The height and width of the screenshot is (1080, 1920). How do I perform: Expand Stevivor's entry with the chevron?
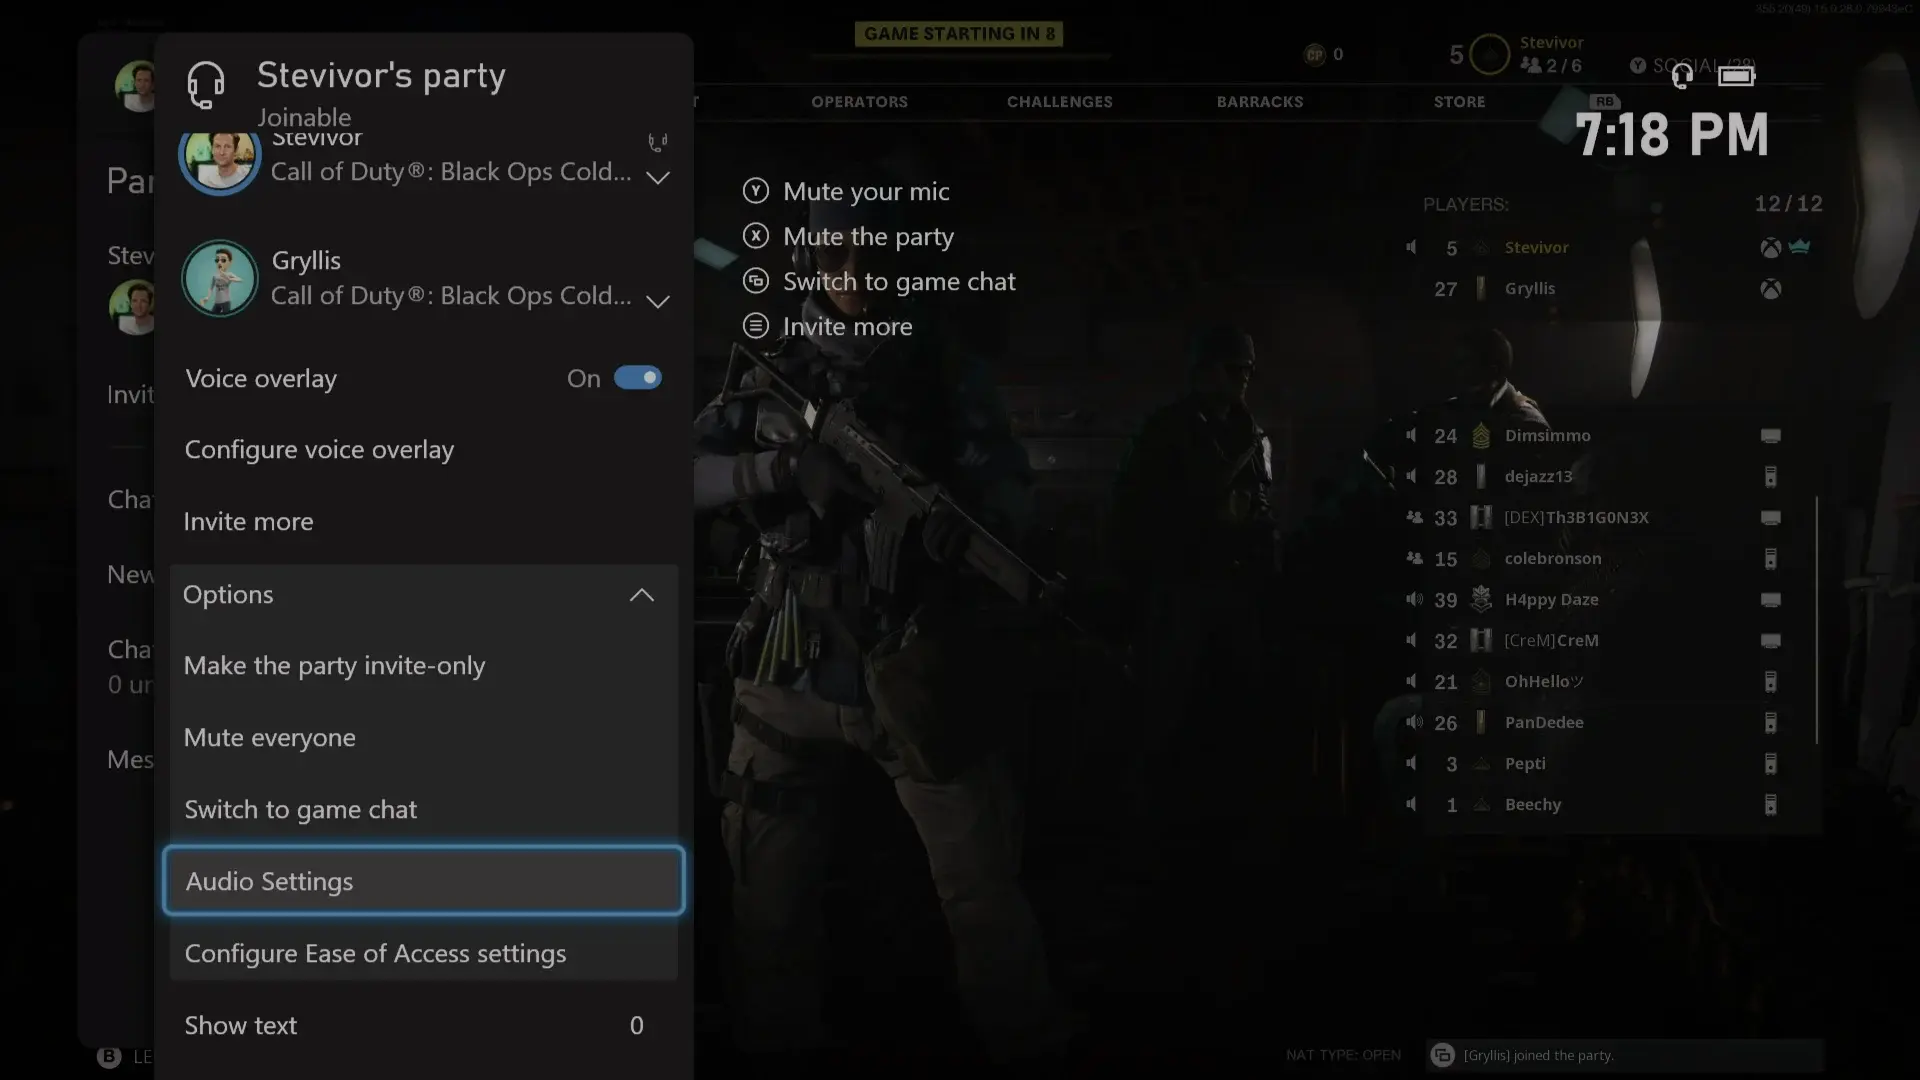tap(658, 178)
